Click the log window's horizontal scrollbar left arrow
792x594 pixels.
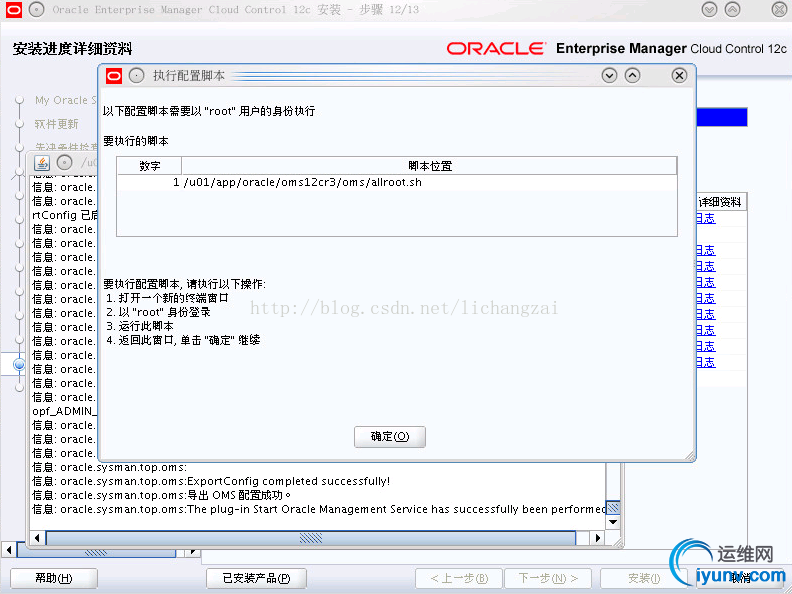point(37,538)
